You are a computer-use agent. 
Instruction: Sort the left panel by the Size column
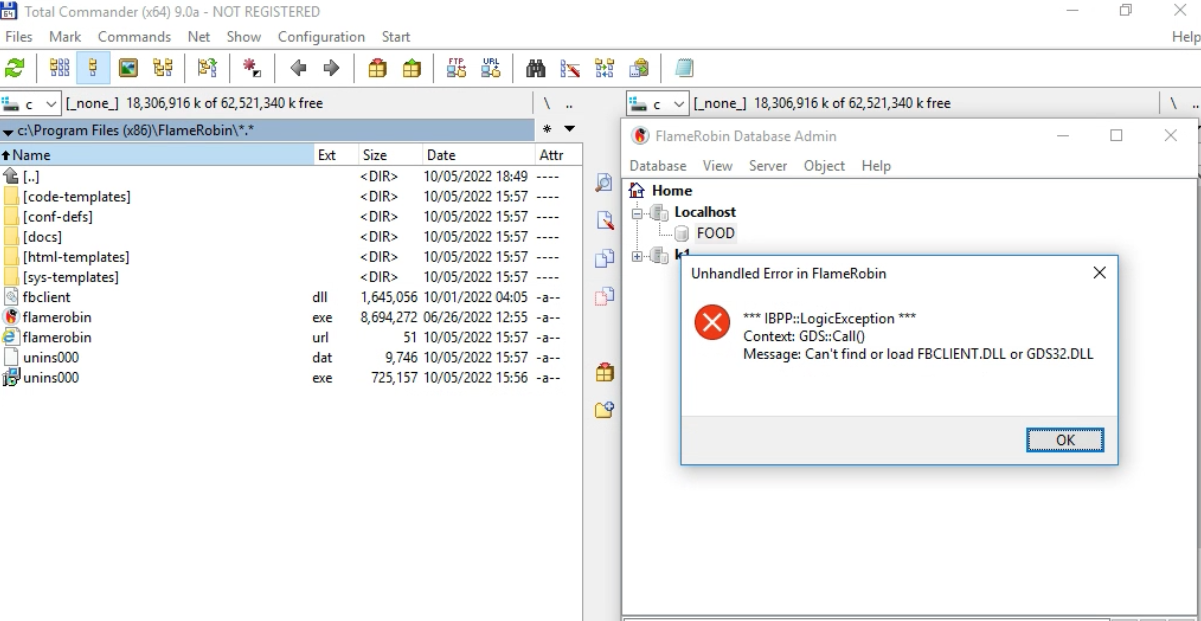tap(390, 155)
